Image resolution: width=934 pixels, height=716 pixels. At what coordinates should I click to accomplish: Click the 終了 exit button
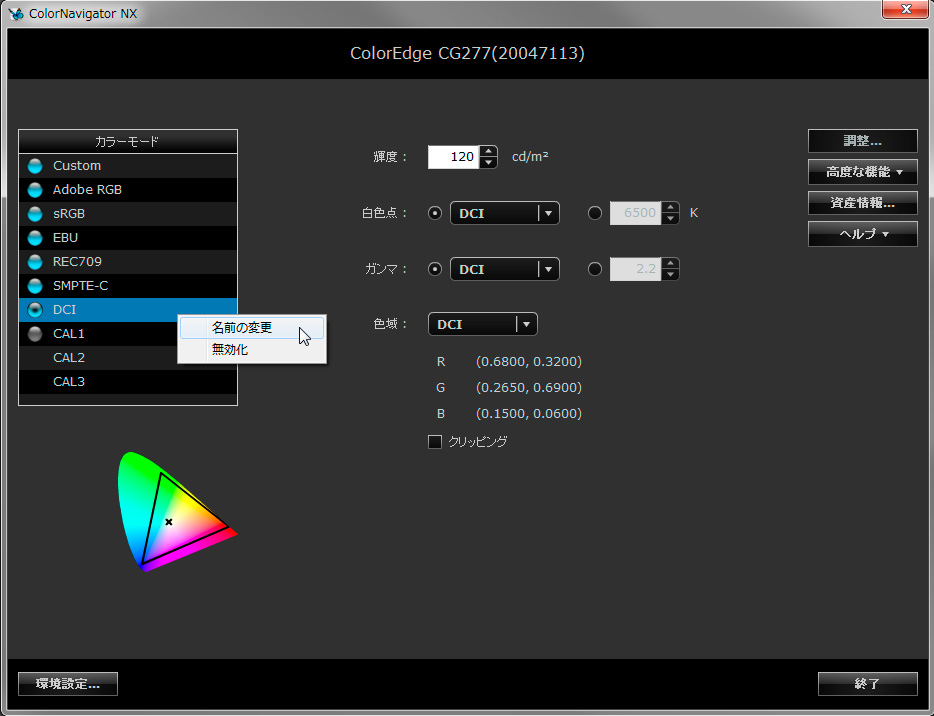pyautogui.click(x=867, y=684)
